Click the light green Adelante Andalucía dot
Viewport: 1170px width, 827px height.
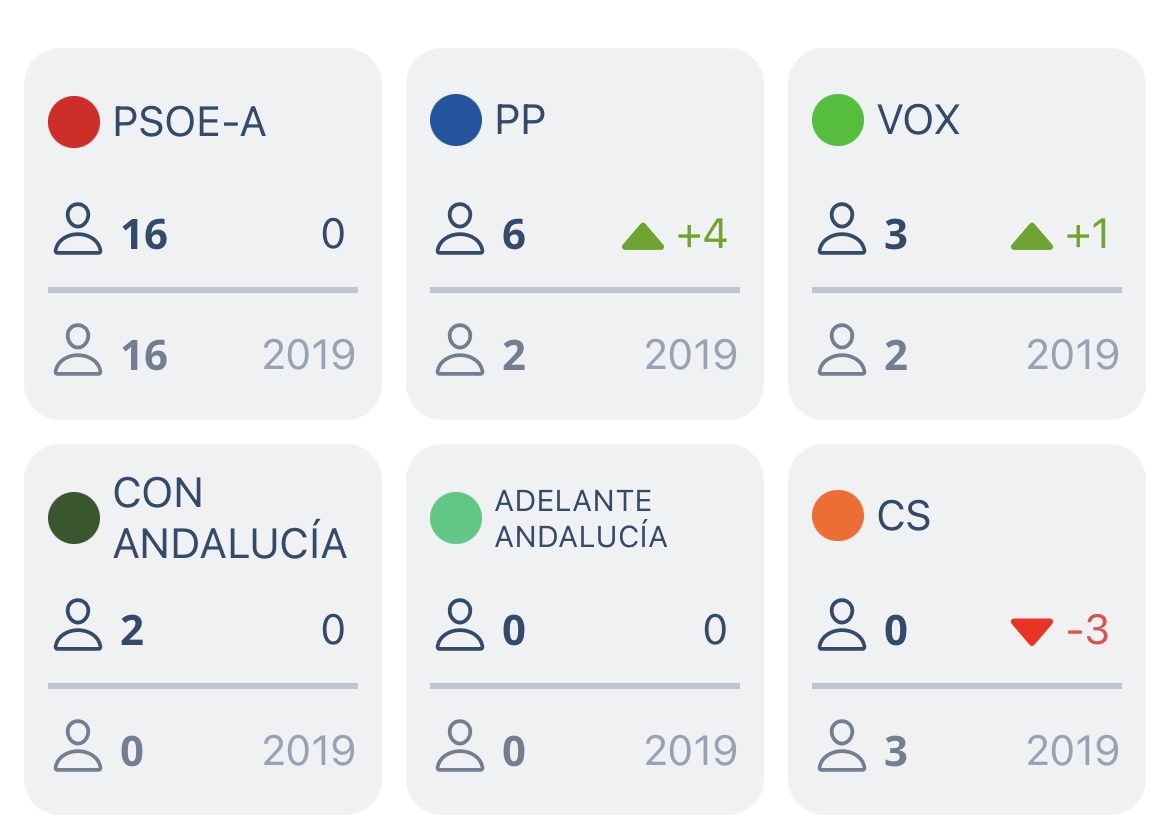(x=456, y=518)
